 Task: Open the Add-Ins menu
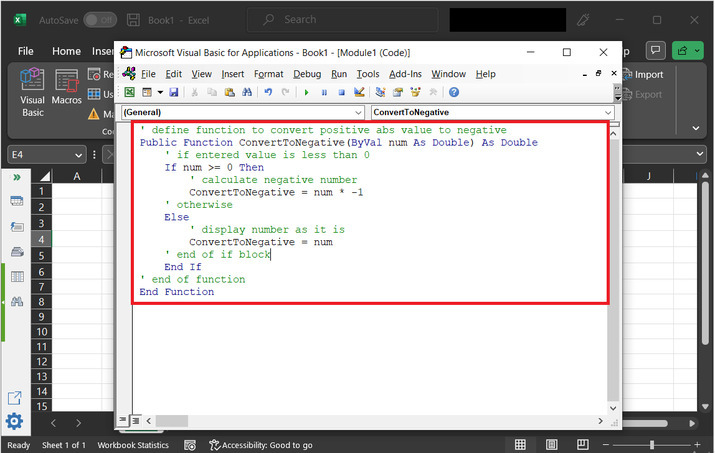(x=405, y=74)
